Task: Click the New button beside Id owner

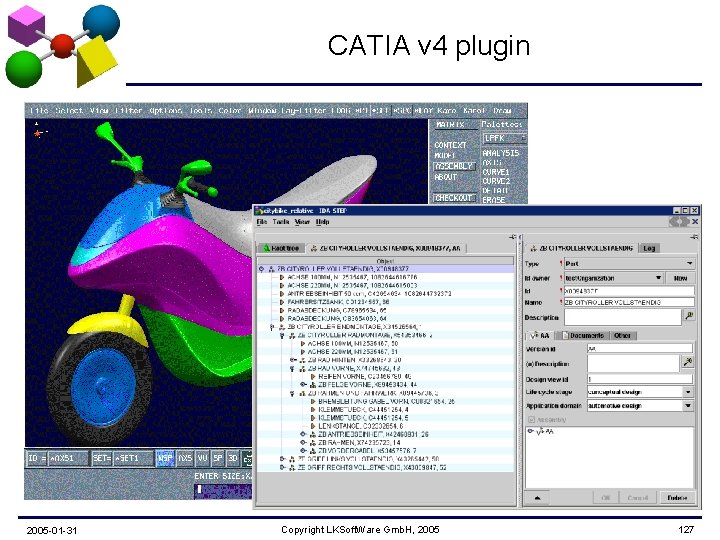Action: tap(681, 278)
